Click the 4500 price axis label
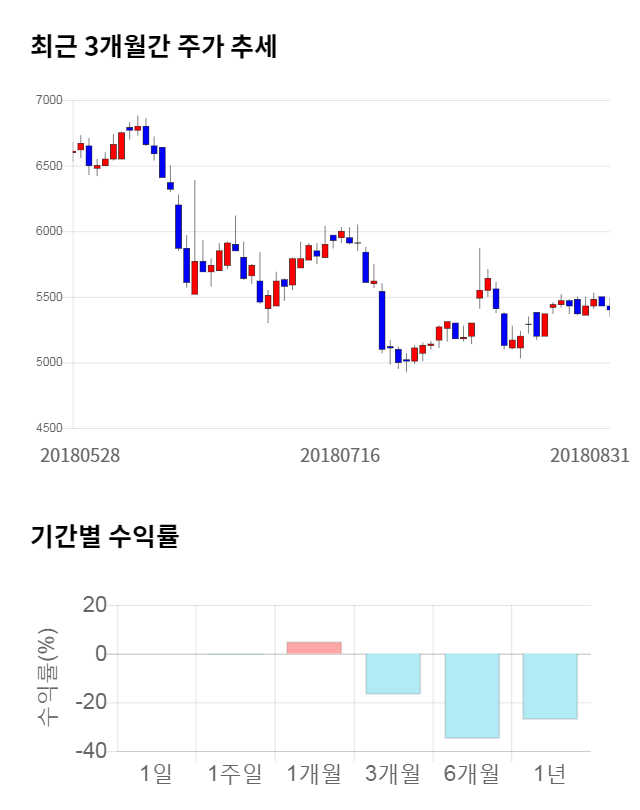 pyautogui.click(x=48, y=428)
